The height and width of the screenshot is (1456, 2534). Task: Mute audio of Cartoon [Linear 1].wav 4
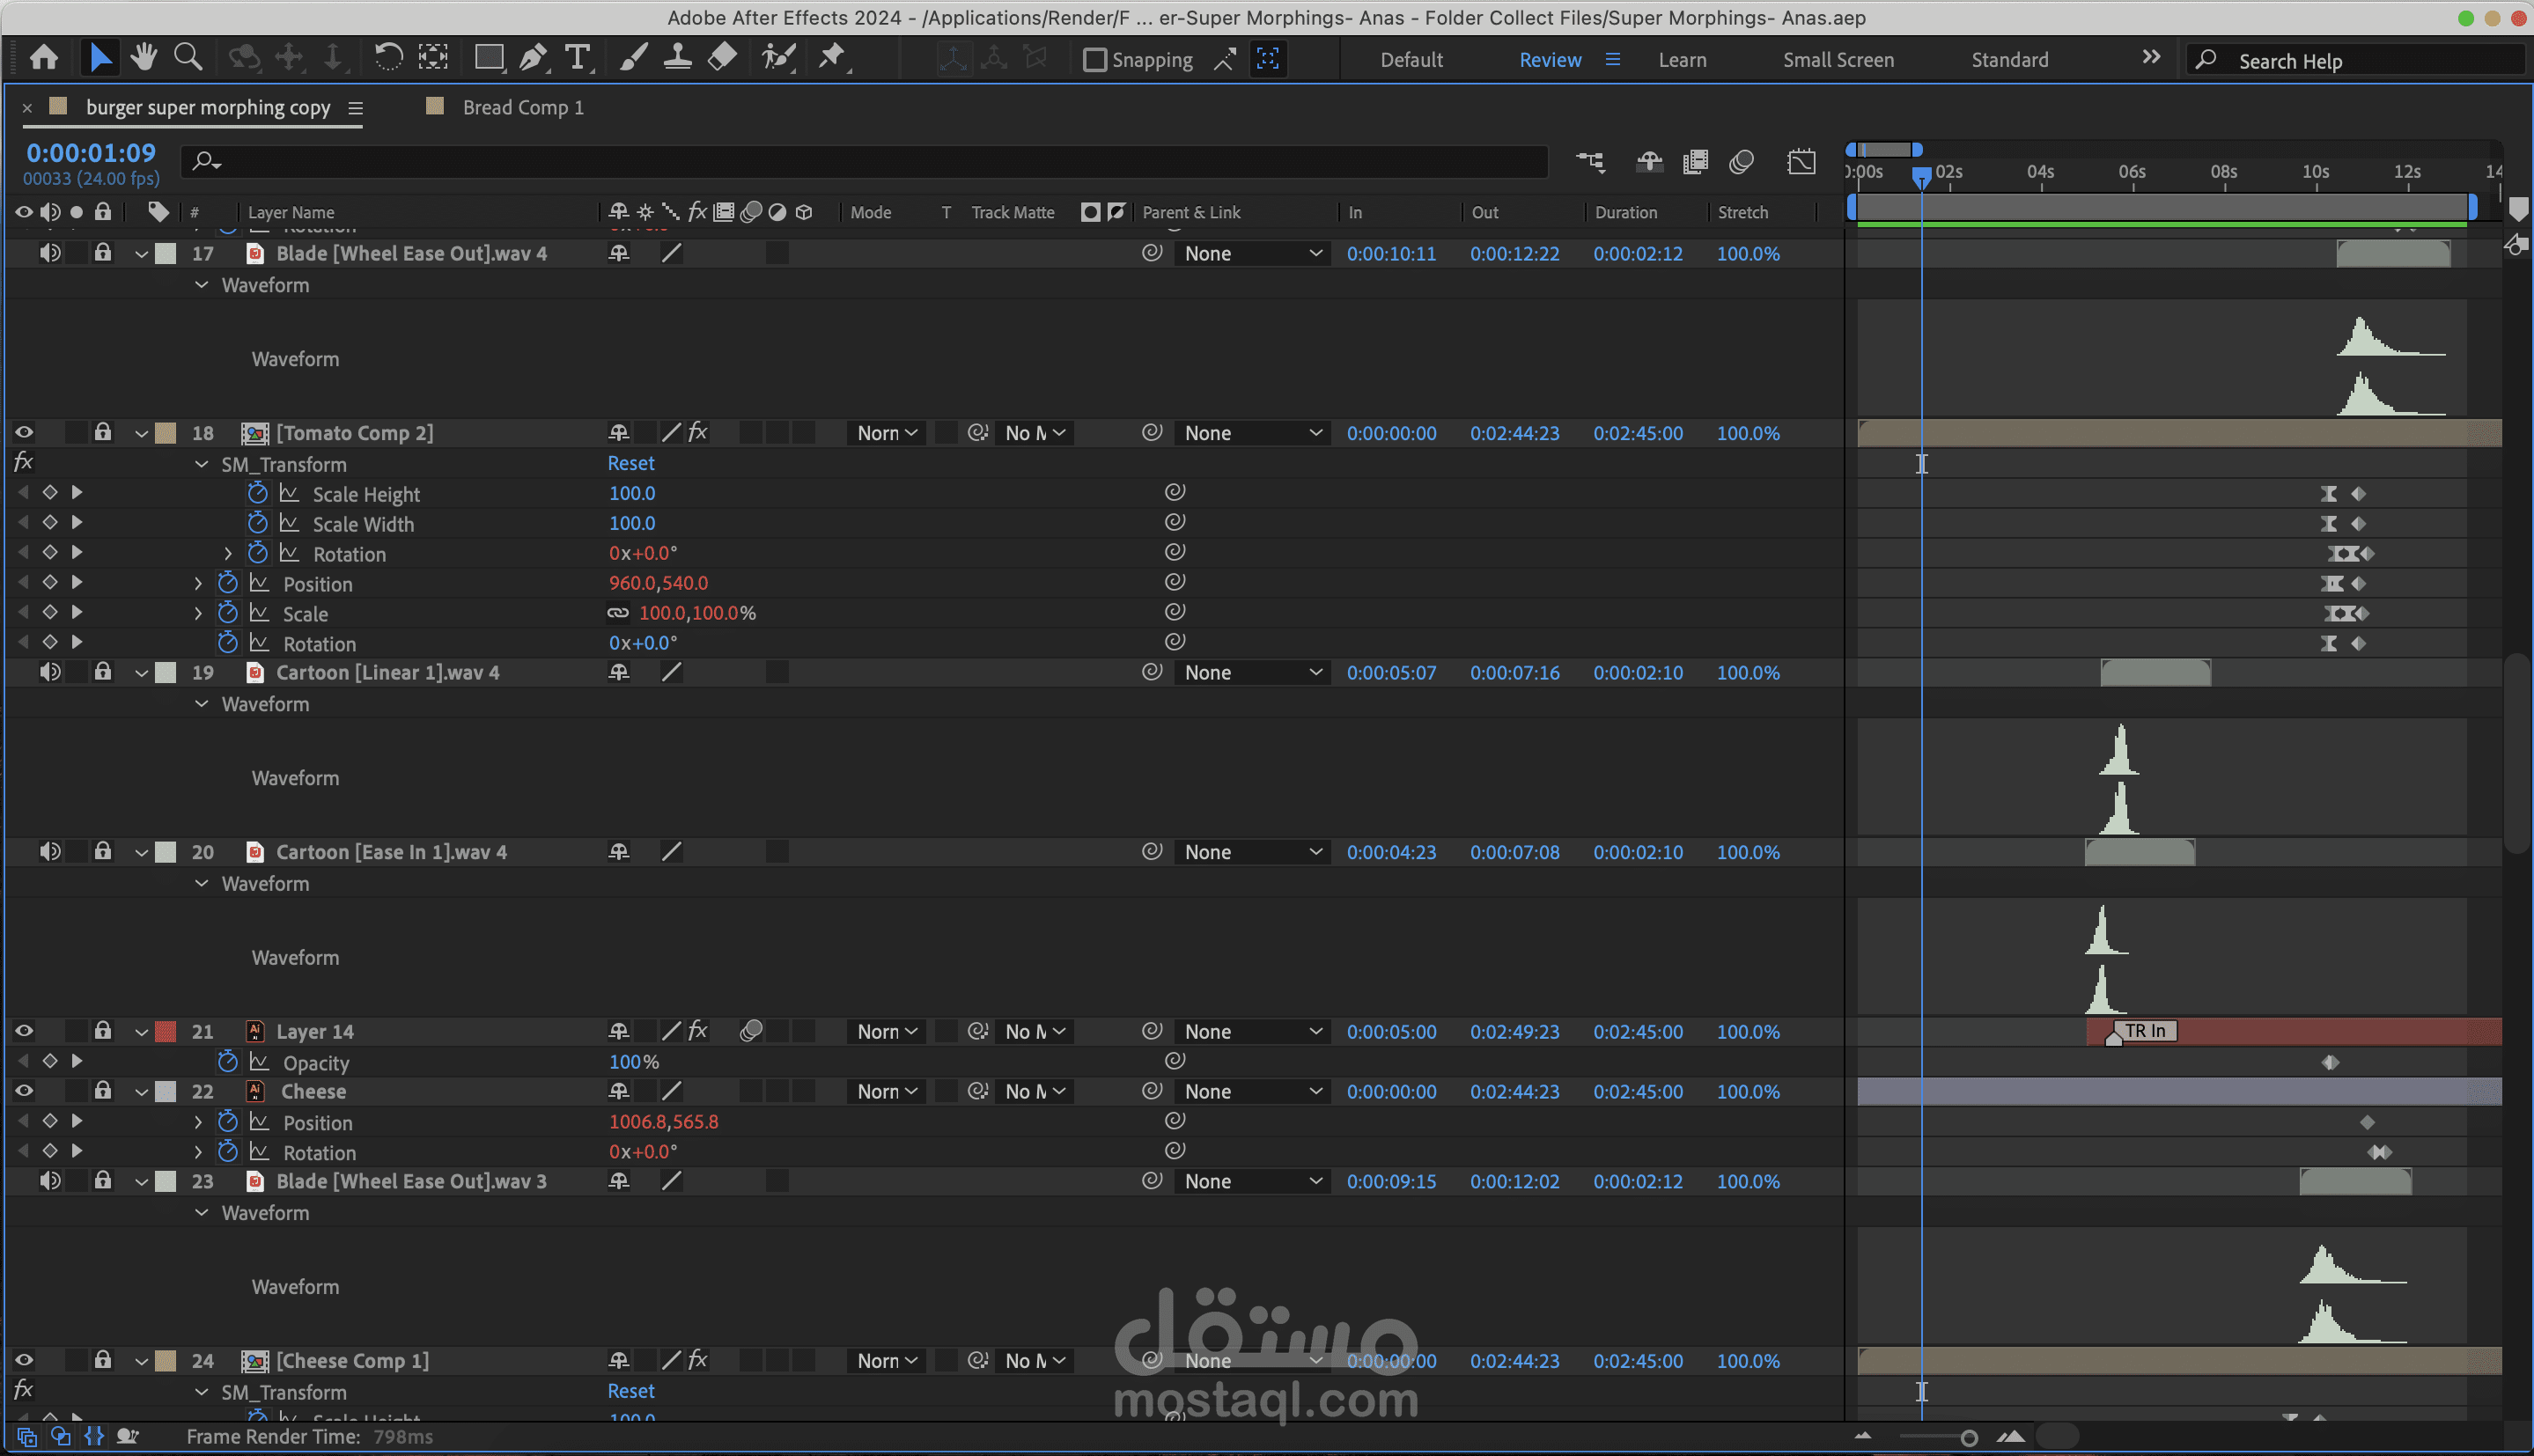coord(49,672)
